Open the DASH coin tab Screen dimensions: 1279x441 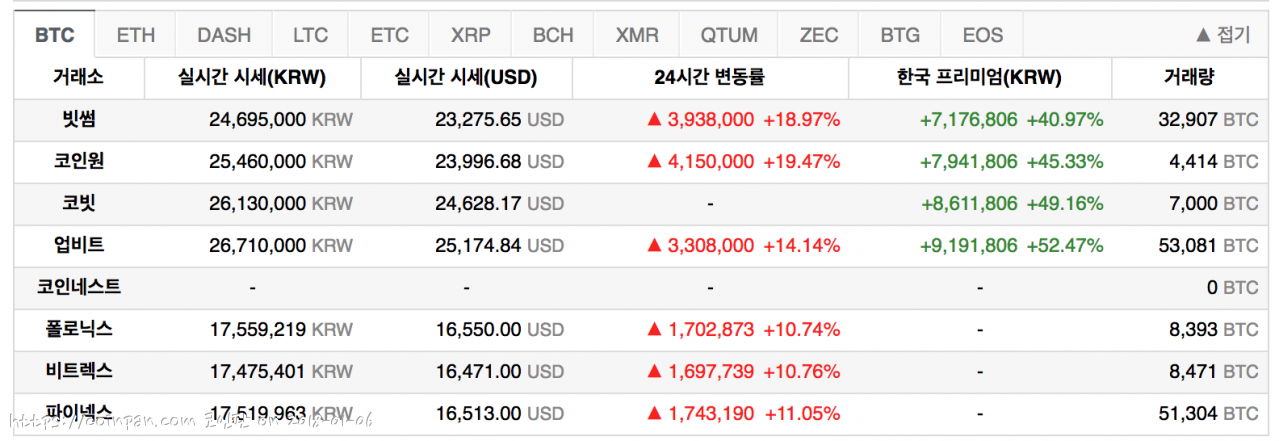pos(224,35)
